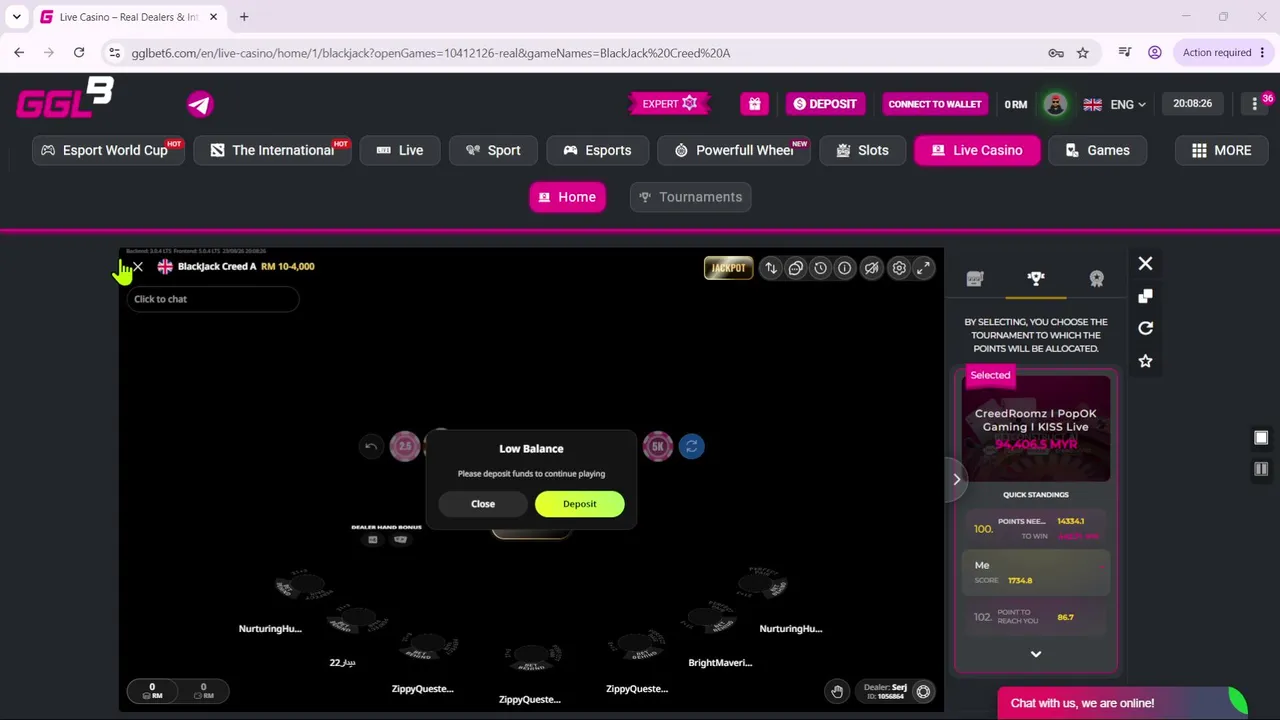
Task: Open a new browser tab
Action: pyautogui.click(x=244, y=17)
